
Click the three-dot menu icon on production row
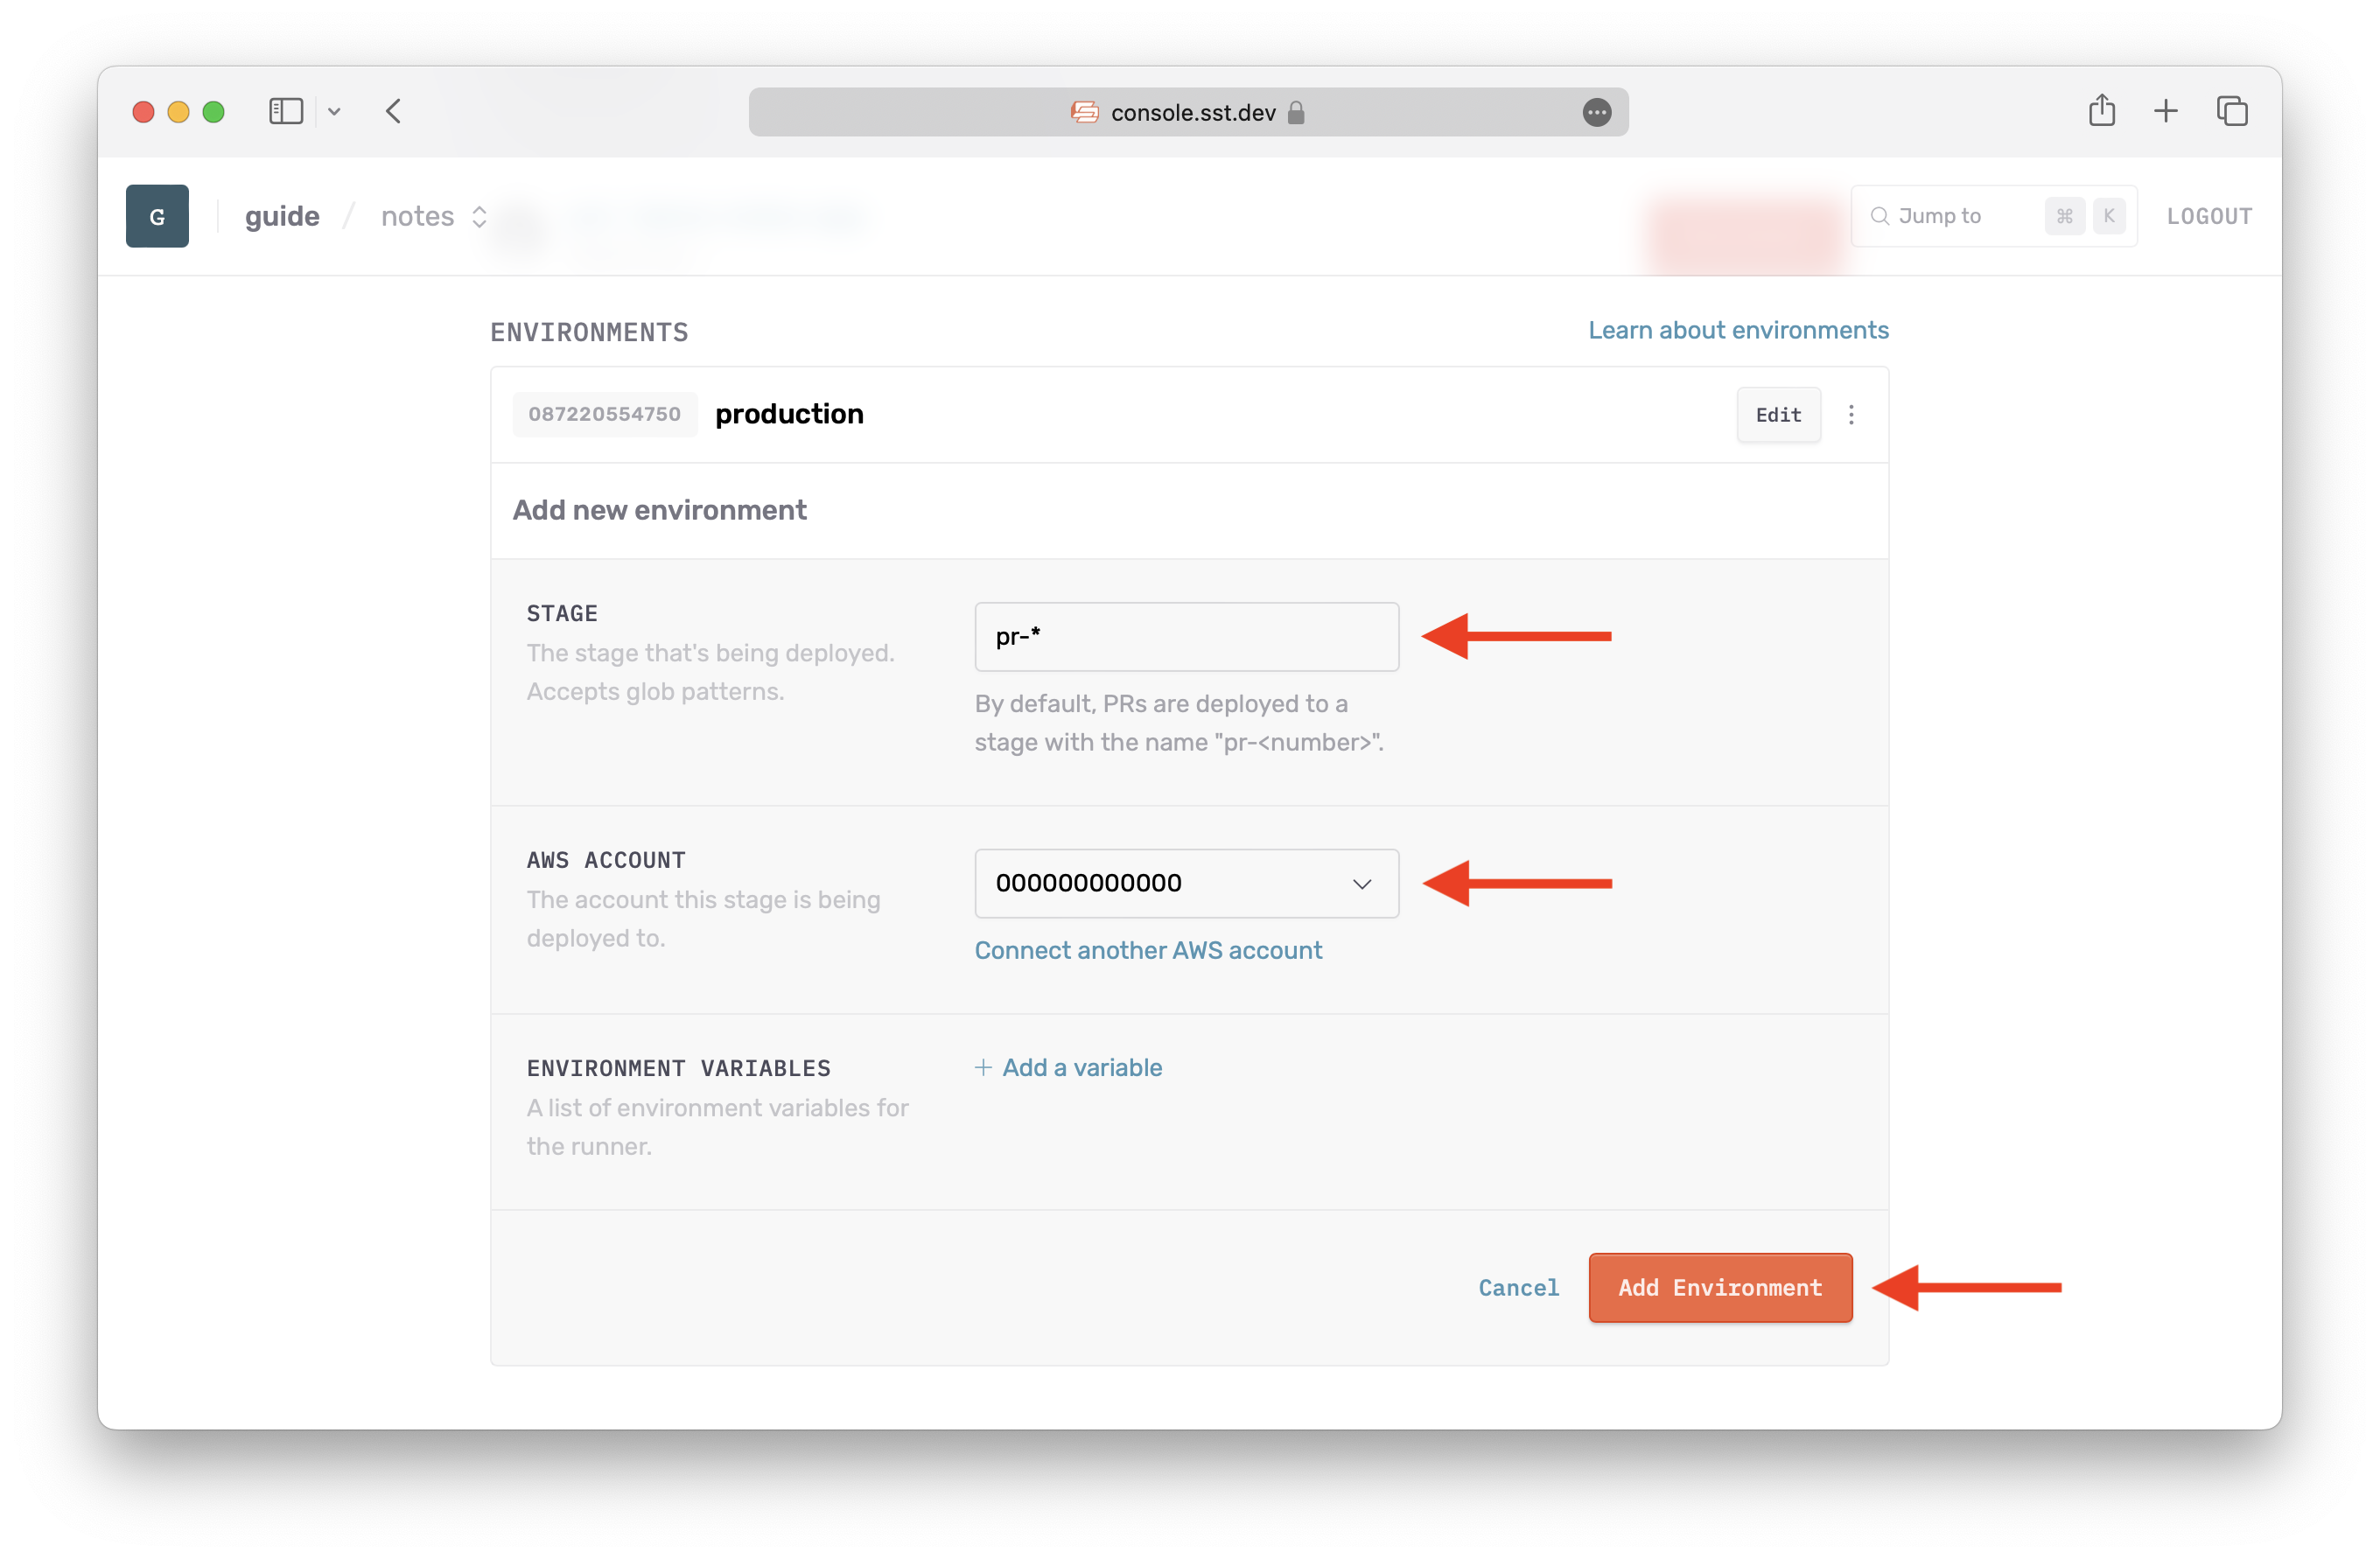click(x=1851, y=414)
